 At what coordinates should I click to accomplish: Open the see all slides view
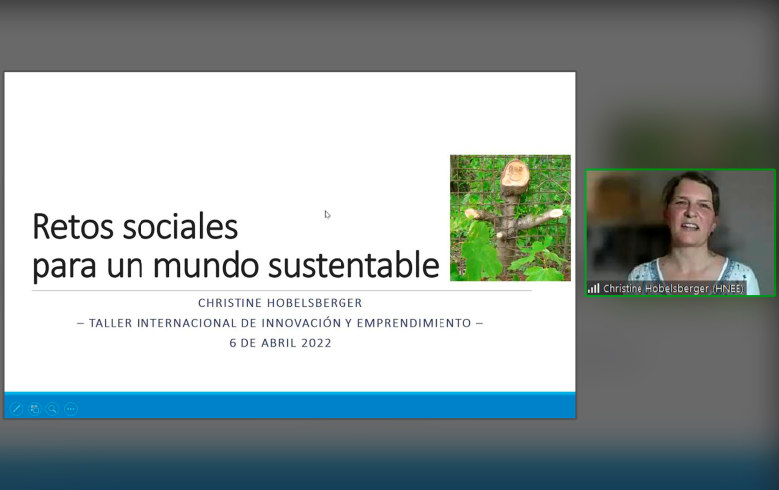(34, 409)
